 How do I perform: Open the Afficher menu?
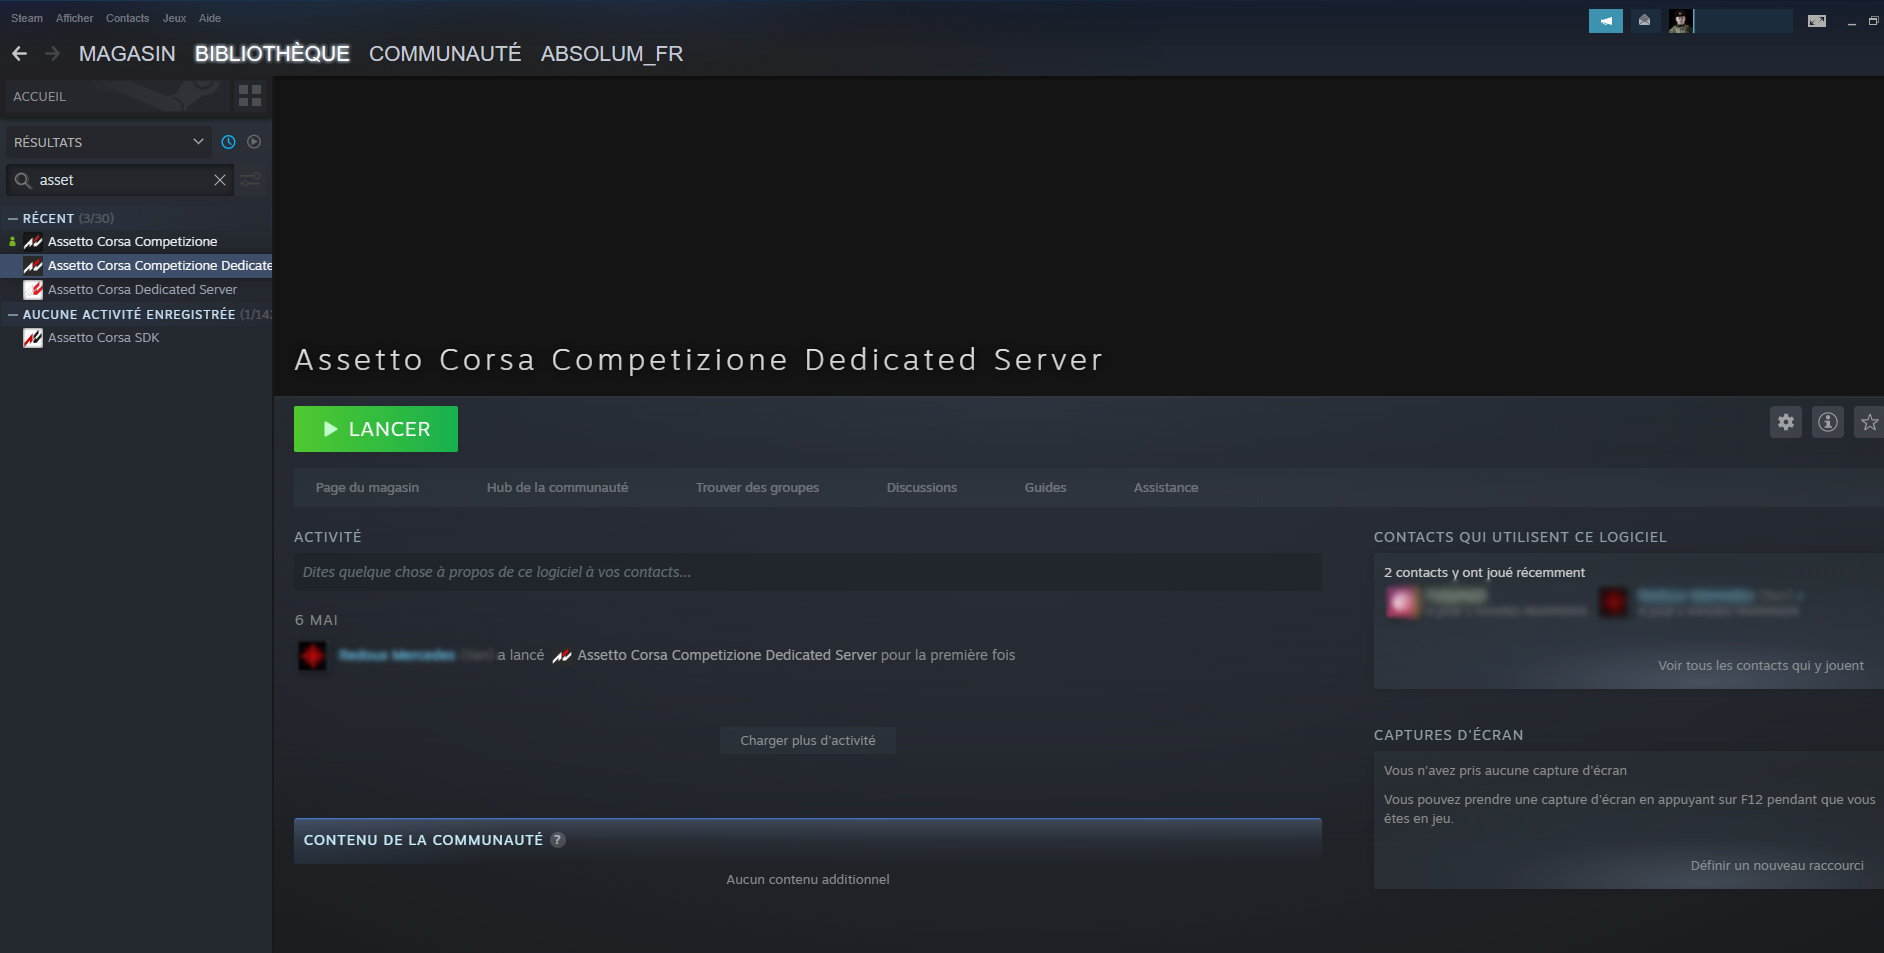[x=74, y=18]
